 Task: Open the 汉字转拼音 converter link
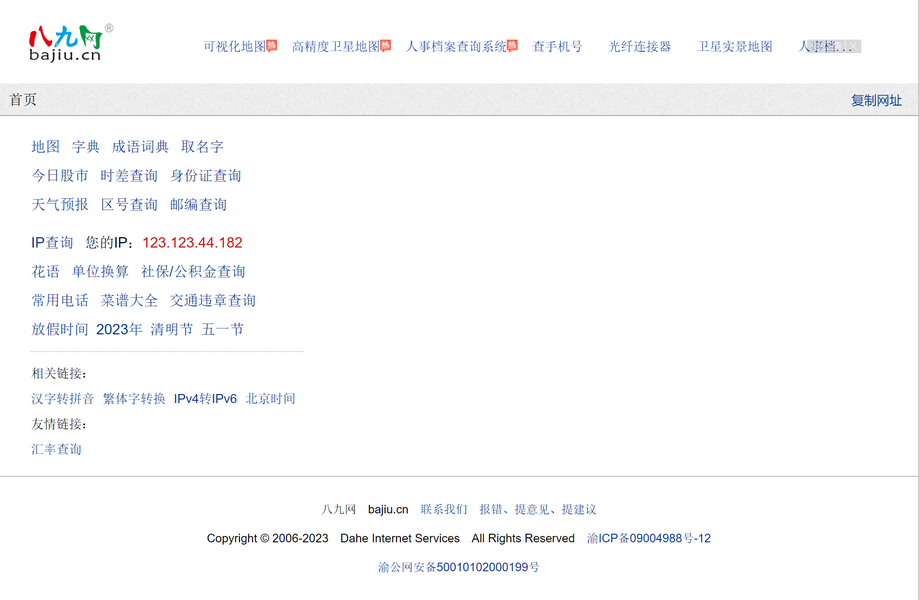point(63,399)
